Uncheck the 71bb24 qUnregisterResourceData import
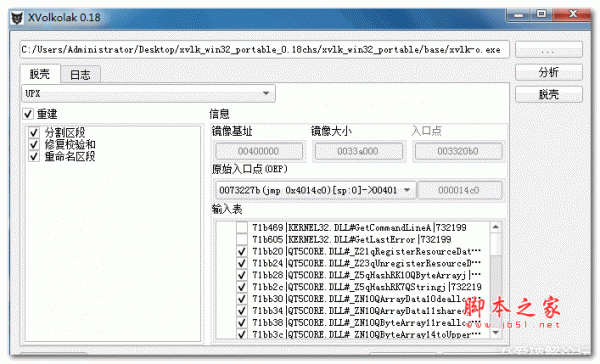 pyautogui.click(x=242, y=263)
